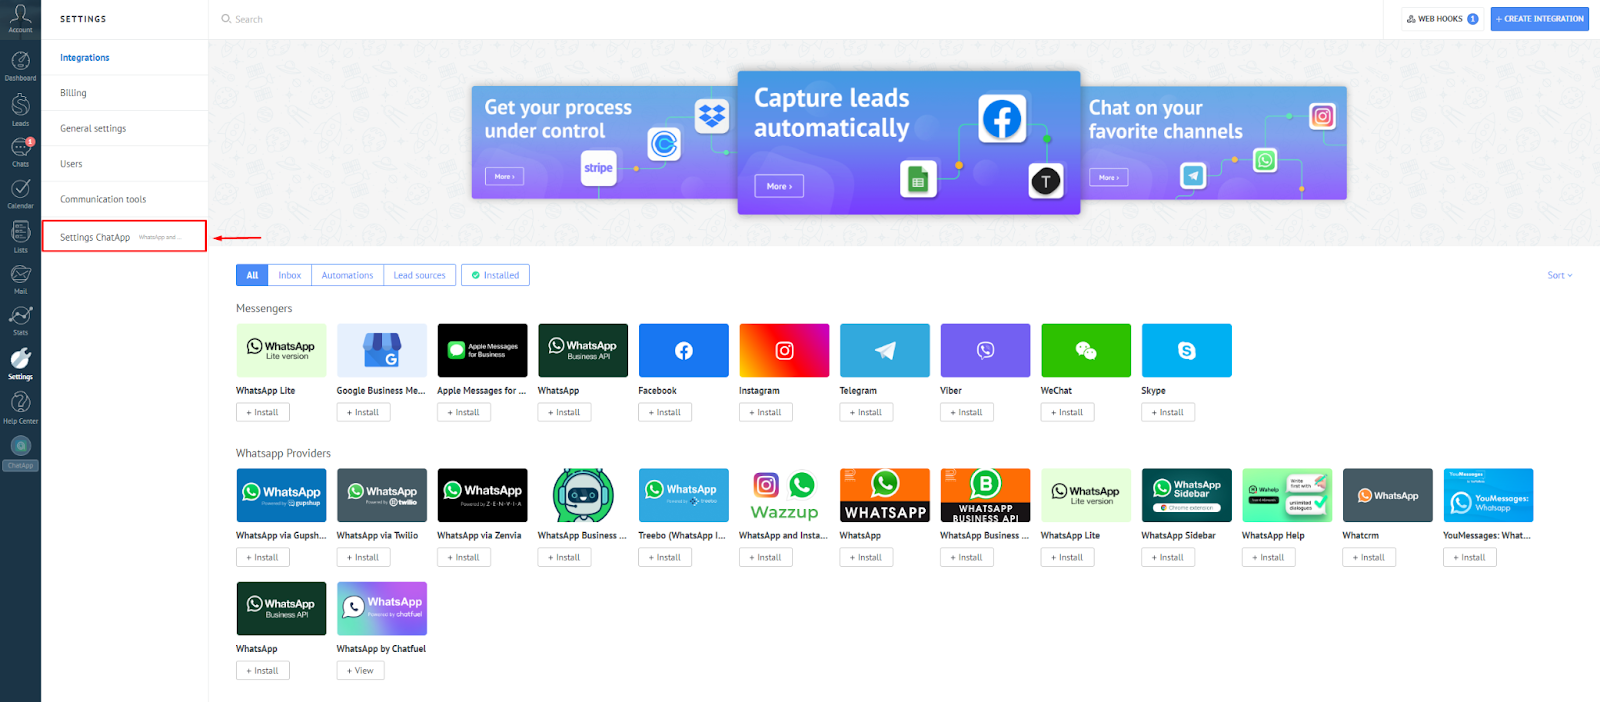Image resolution: width=1600 pixels, height=702 pixels.
Task: Install the Facebook integration
Action: coord(665,412)
